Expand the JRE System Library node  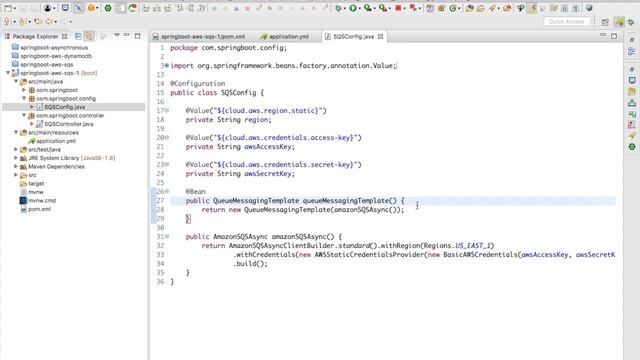[16, 158]
